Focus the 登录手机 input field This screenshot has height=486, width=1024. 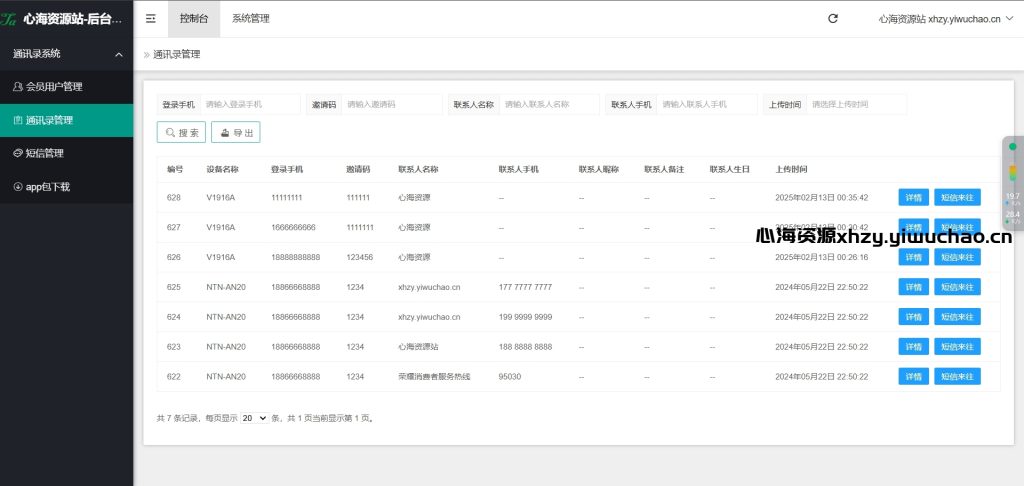tap(250, 105)
